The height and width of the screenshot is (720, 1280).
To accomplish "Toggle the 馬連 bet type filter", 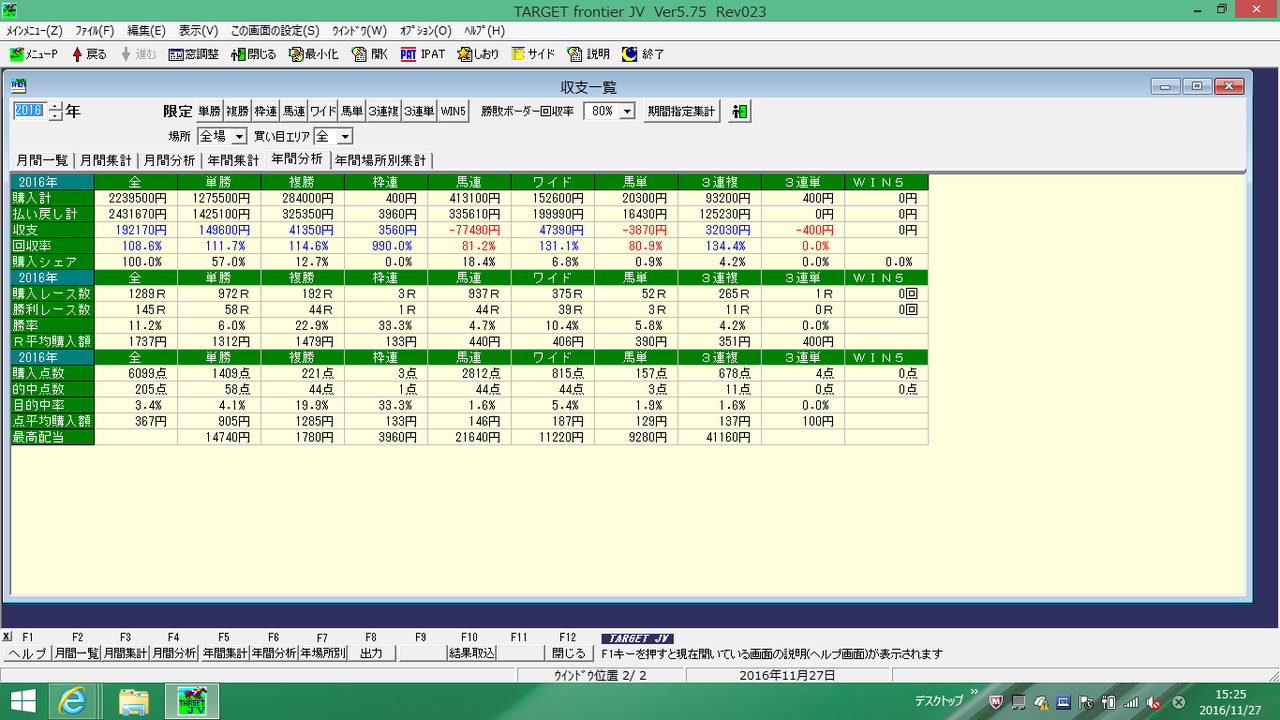I will click(x=293, y=112).
